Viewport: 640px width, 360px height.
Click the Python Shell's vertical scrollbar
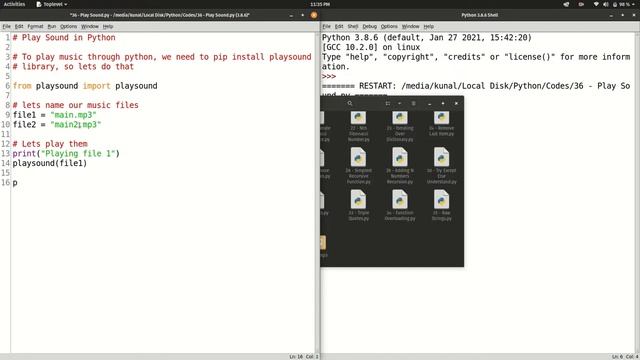[x=638, y=192]
